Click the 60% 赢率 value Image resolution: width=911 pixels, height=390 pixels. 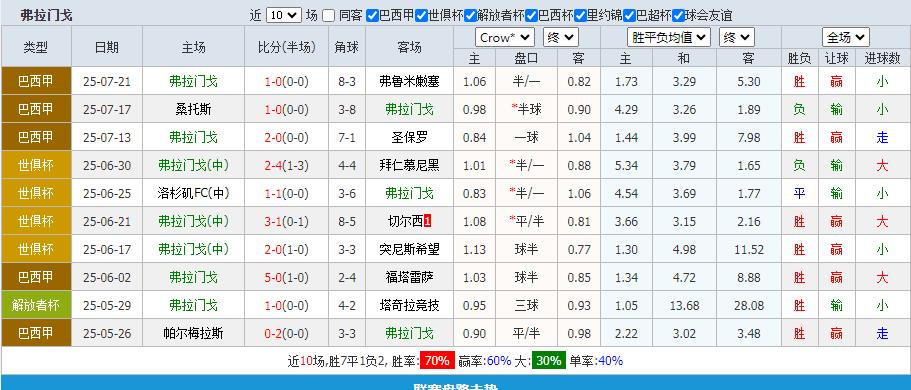(x=499, y=361)
